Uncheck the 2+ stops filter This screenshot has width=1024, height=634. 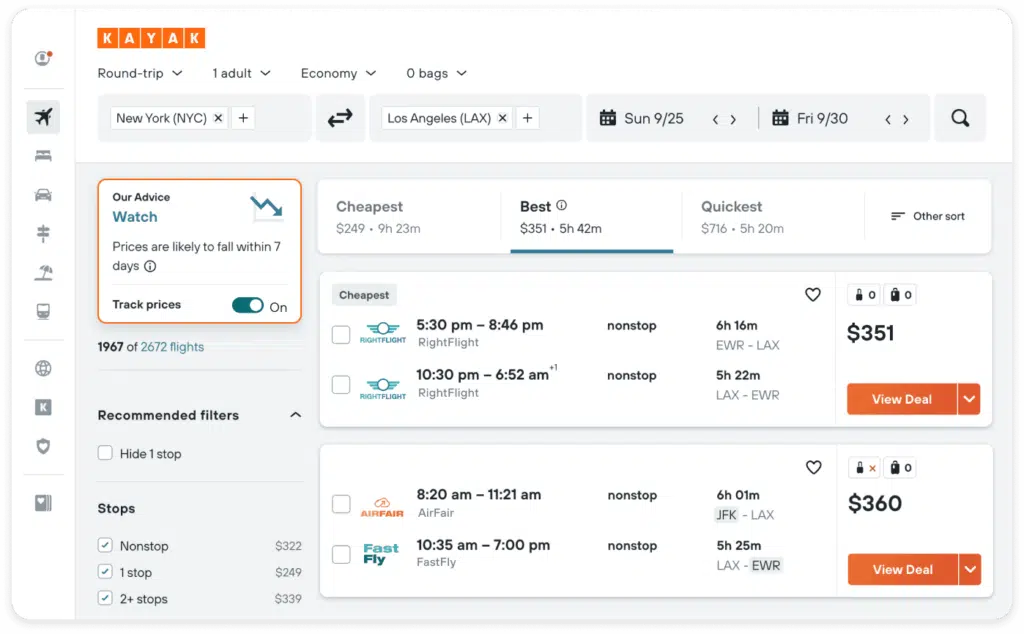coord(105,598)
